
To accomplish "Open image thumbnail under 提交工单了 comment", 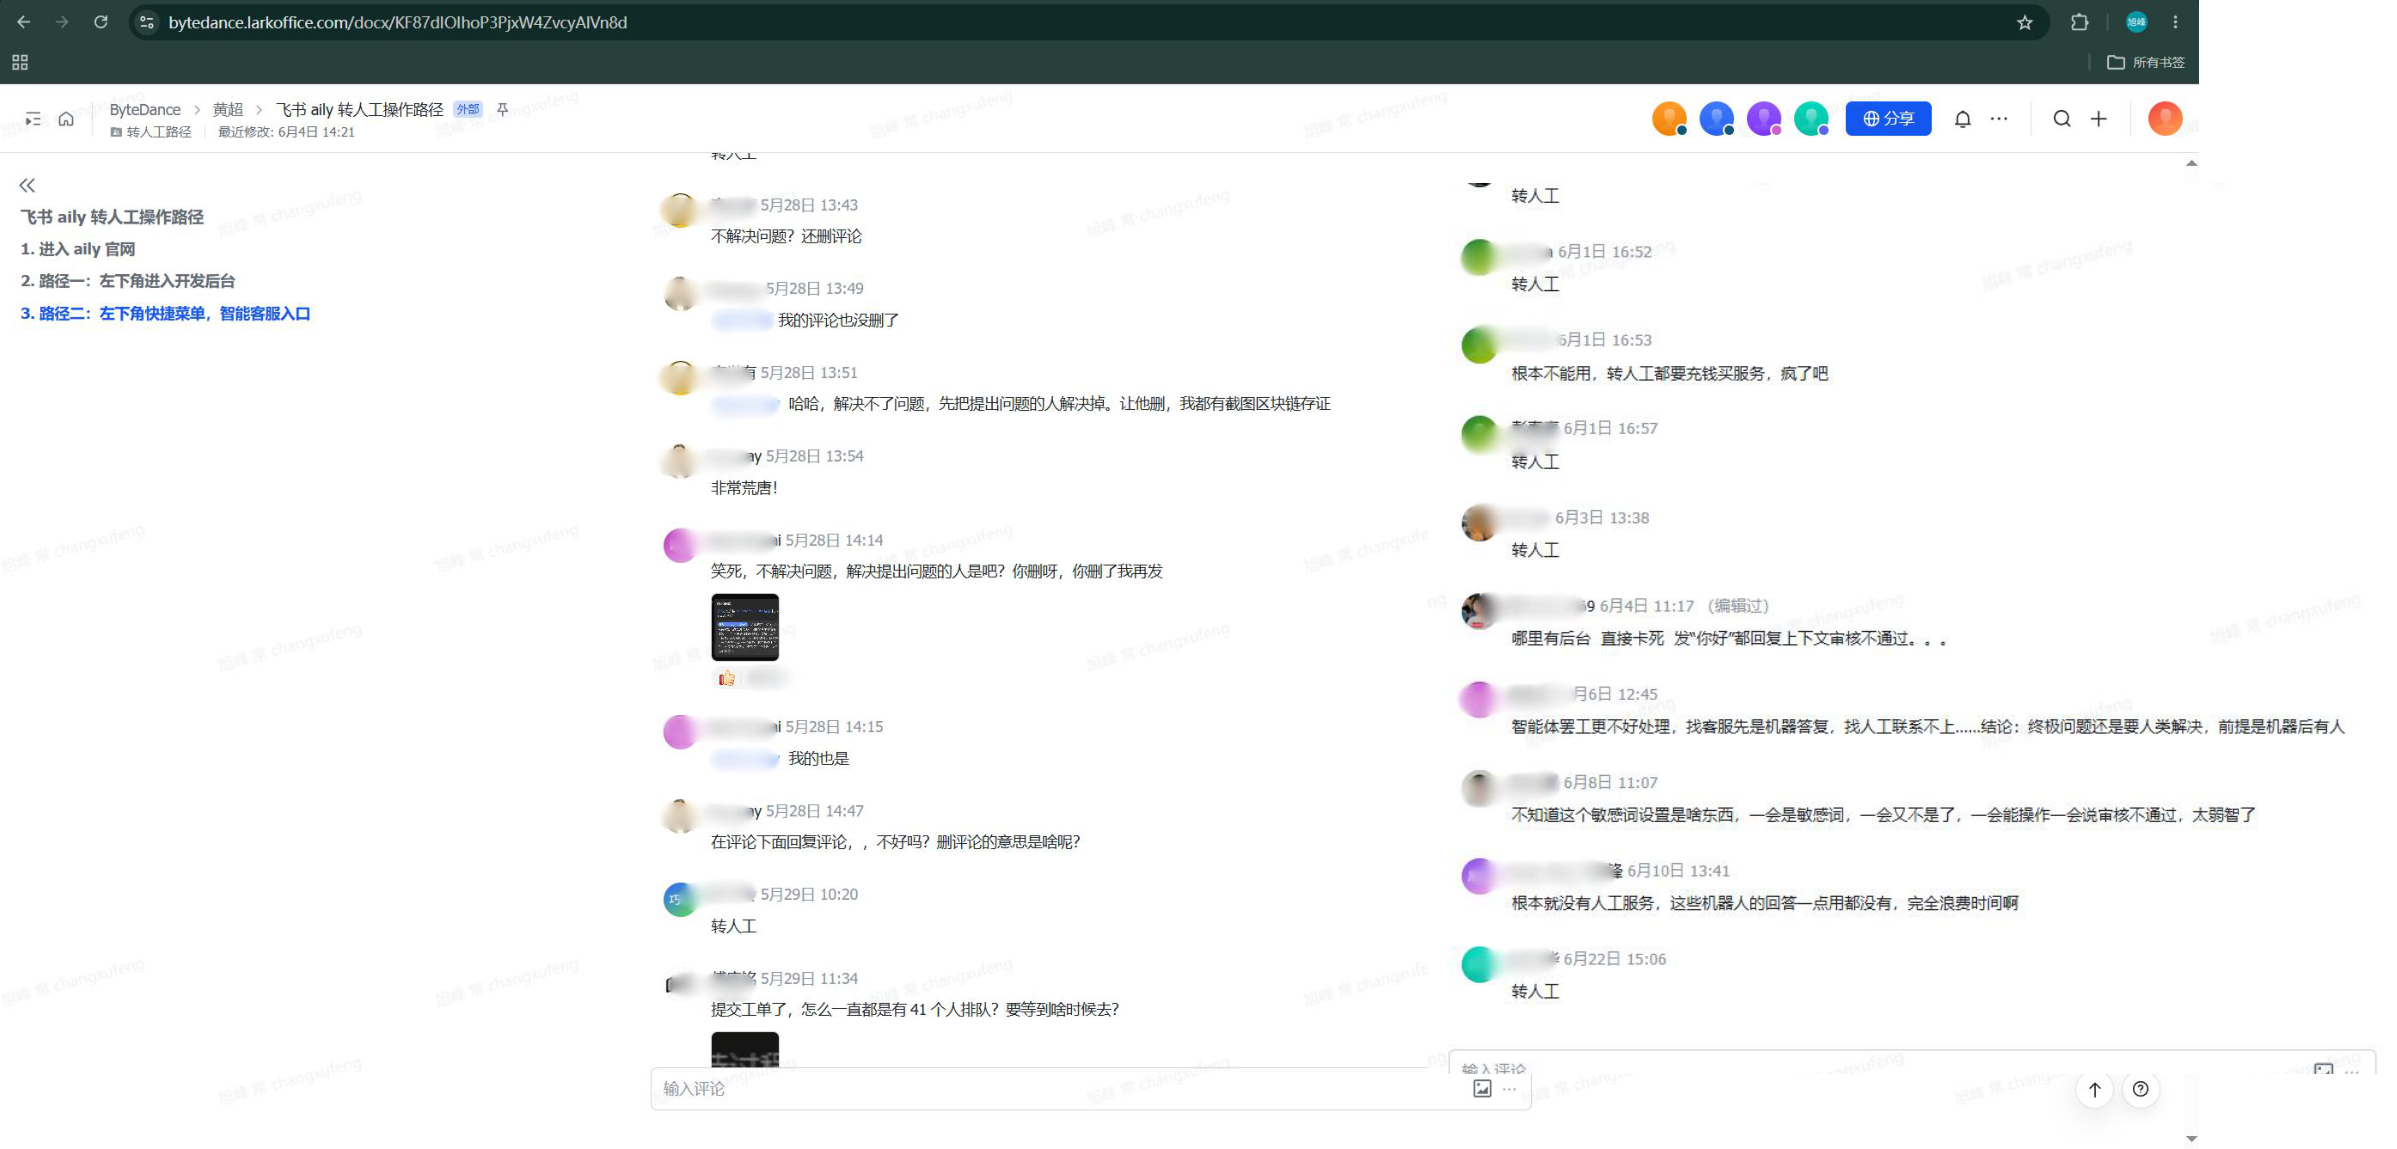I will (x=745, y=1049).
